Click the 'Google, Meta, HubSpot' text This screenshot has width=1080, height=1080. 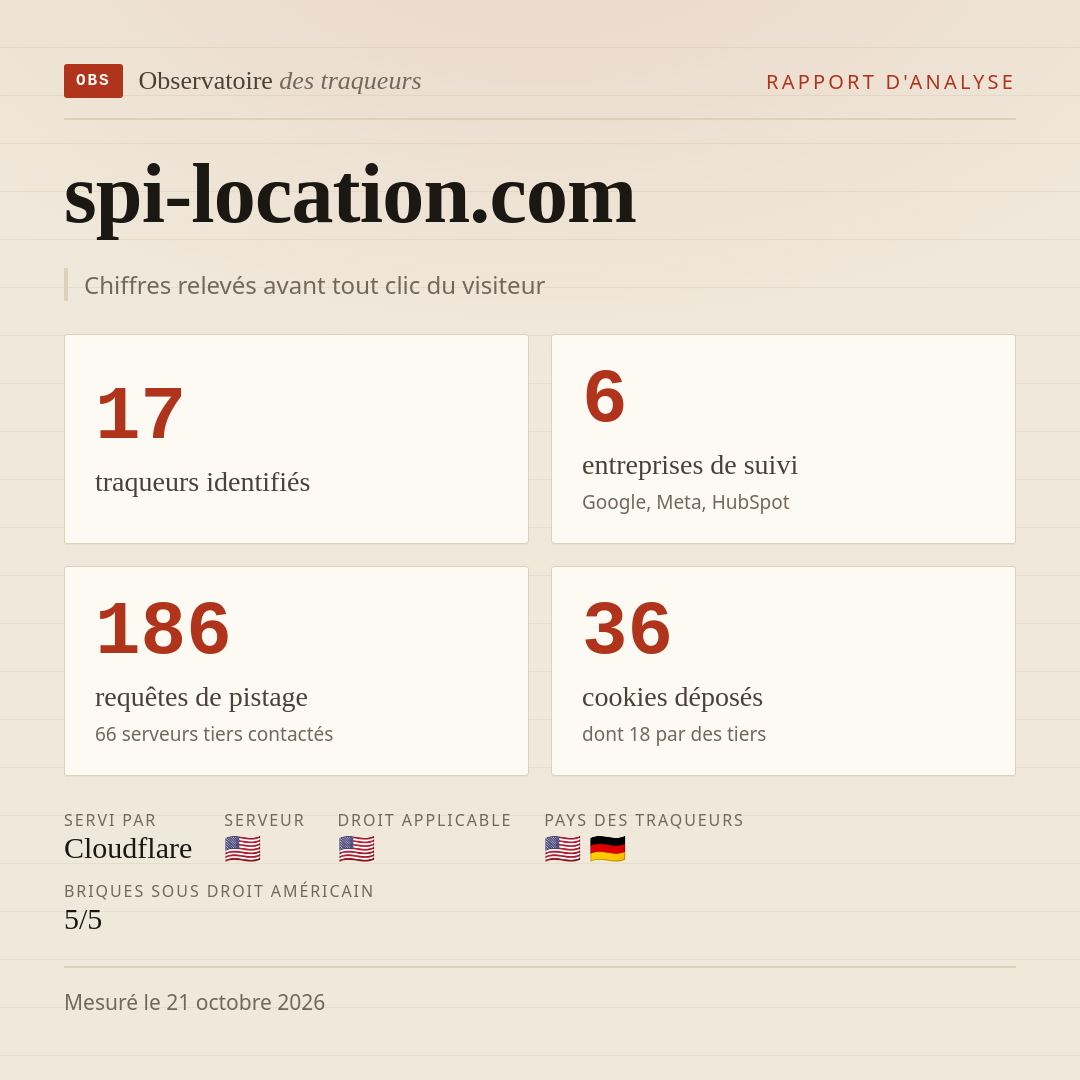pyautogui.click(x=685, y=502)
